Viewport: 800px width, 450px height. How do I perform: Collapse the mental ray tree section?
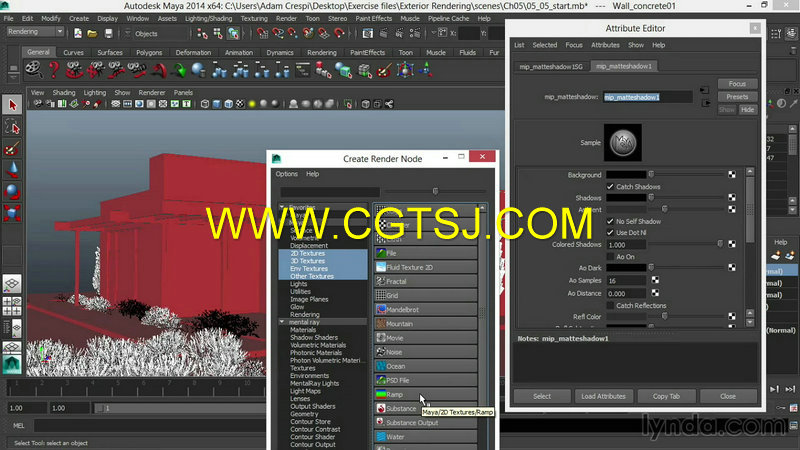tap(282, 322)
